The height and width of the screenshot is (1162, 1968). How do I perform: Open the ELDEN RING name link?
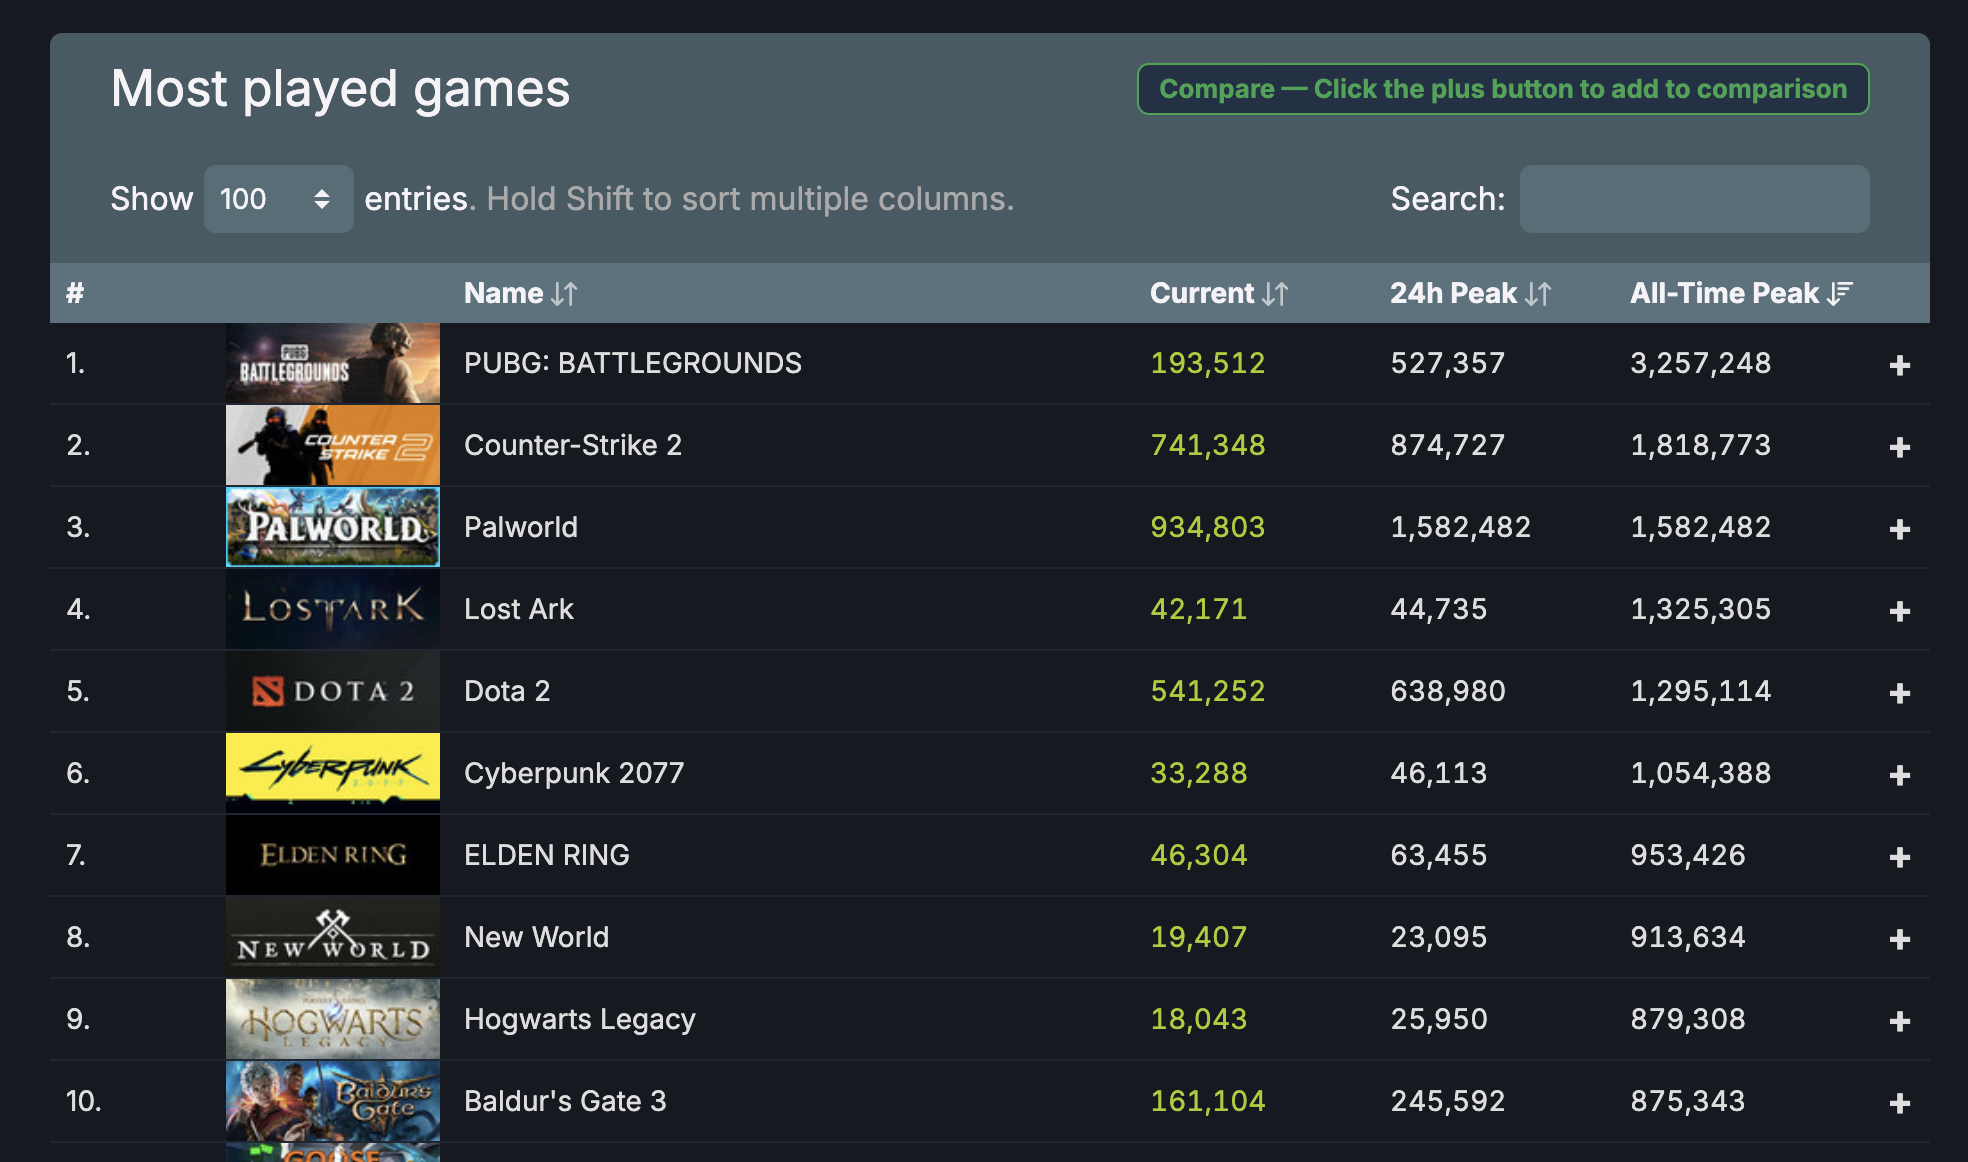click(x=547, y=855)
